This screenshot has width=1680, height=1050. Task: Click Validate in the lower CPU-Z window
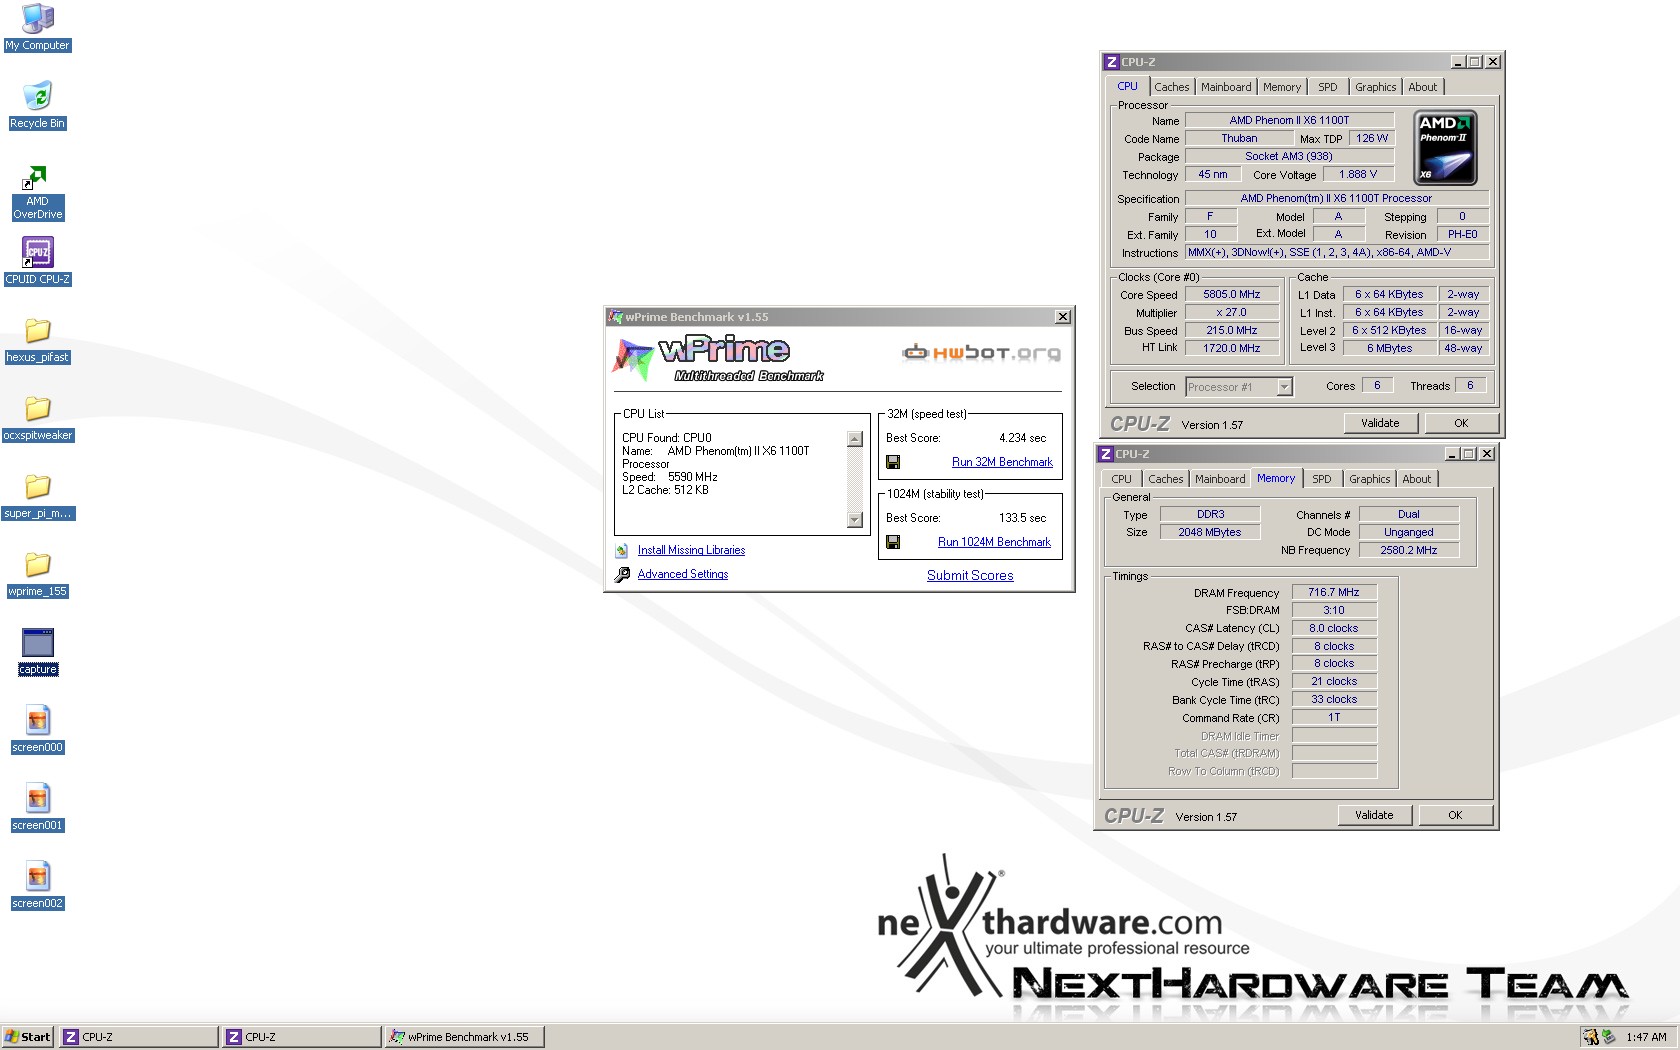(1374, 815)
